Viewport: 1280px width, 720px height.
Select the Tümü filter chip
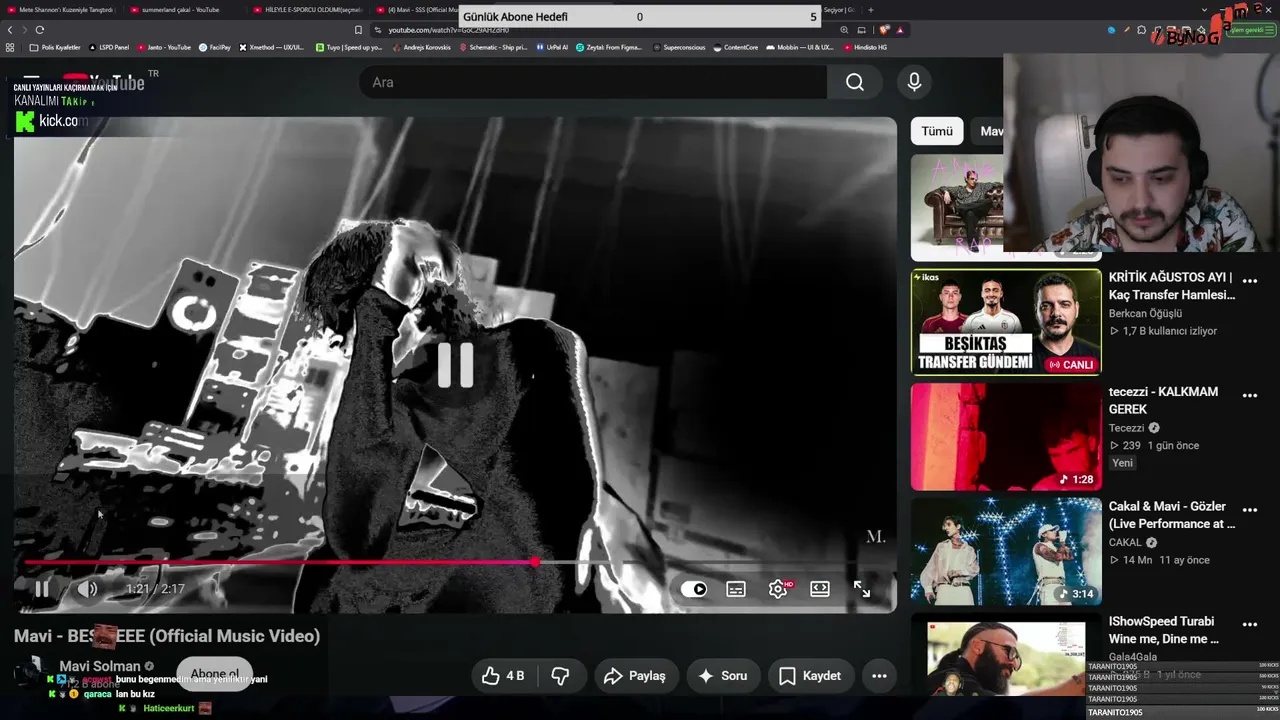coord(937,131)
